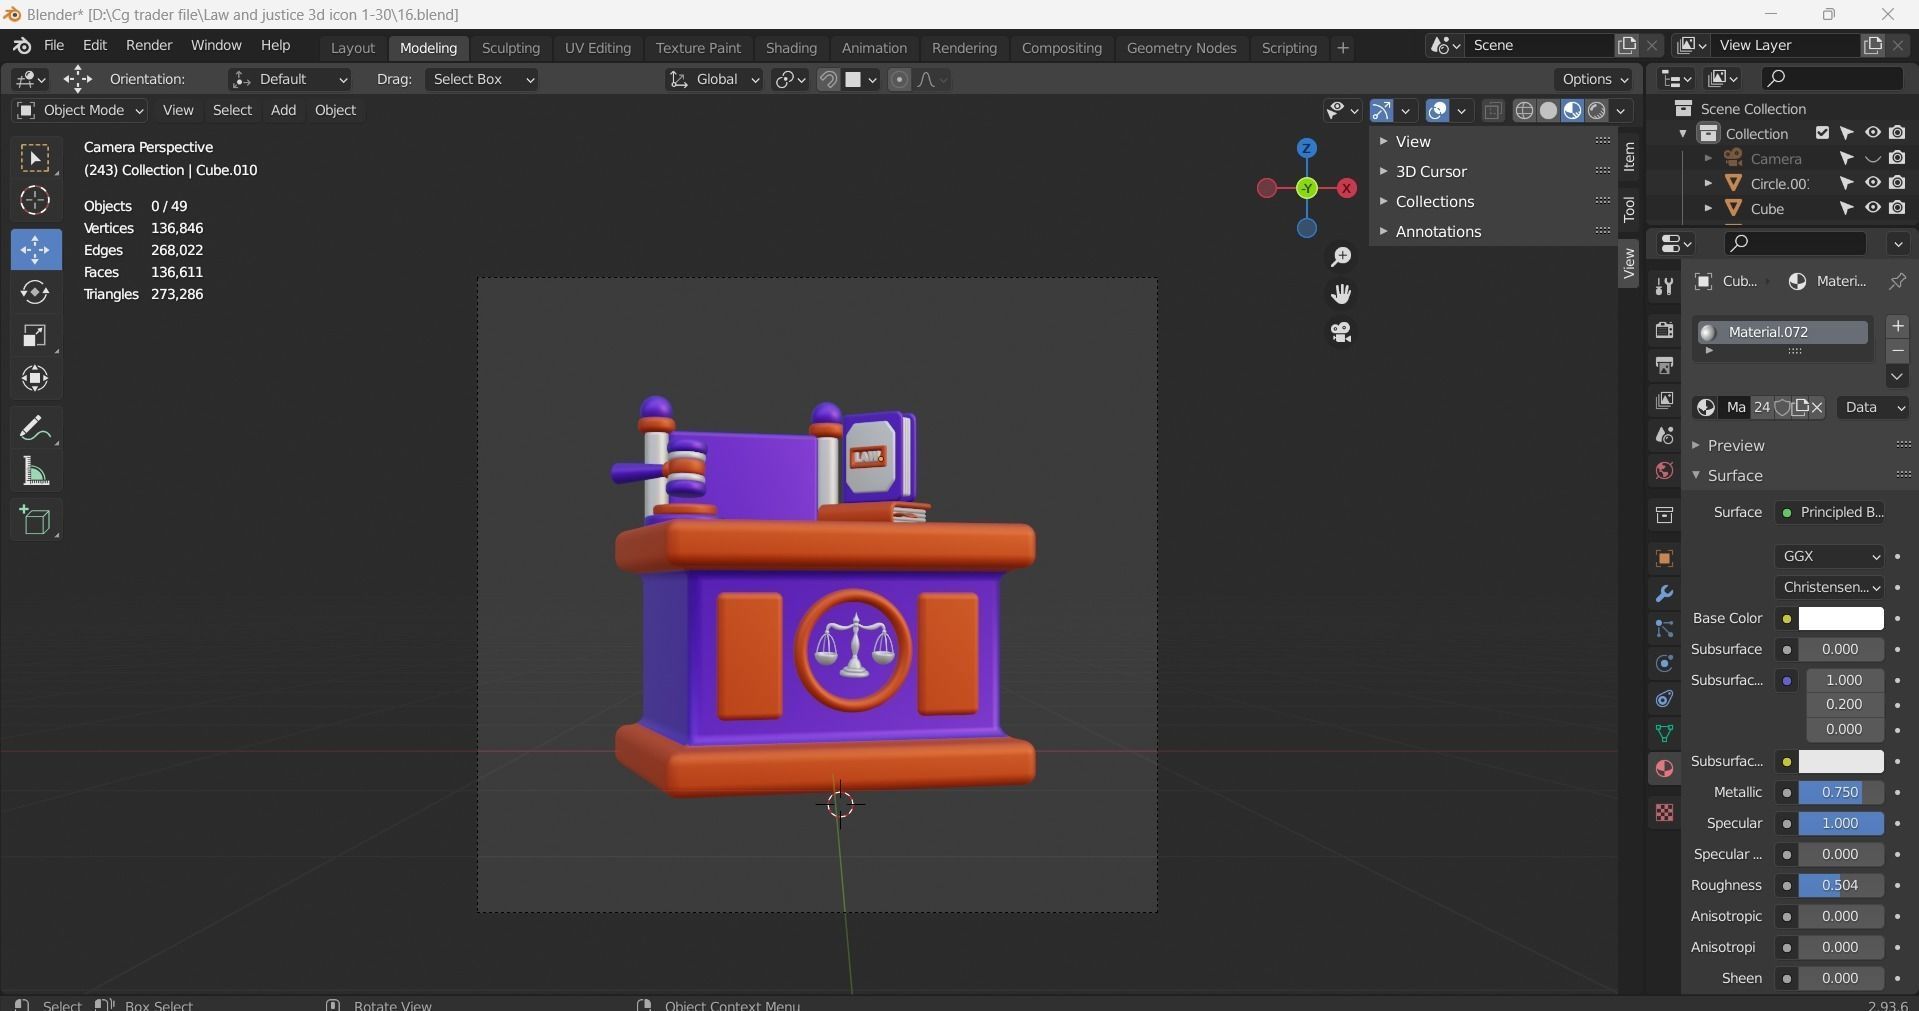Toggle snapping magnet icon
The image size is (1919, 1011).
[828, 80]
